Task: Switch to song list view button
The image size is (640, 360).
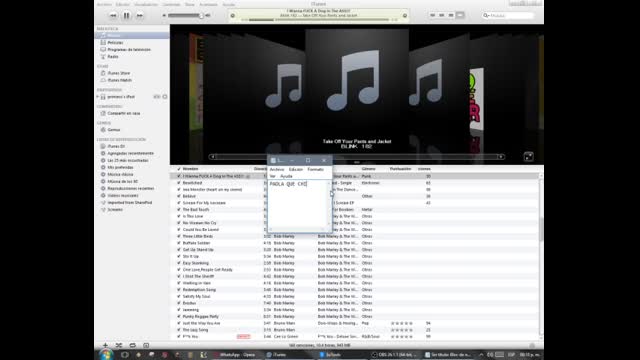Action: click(x=433, y=15)
